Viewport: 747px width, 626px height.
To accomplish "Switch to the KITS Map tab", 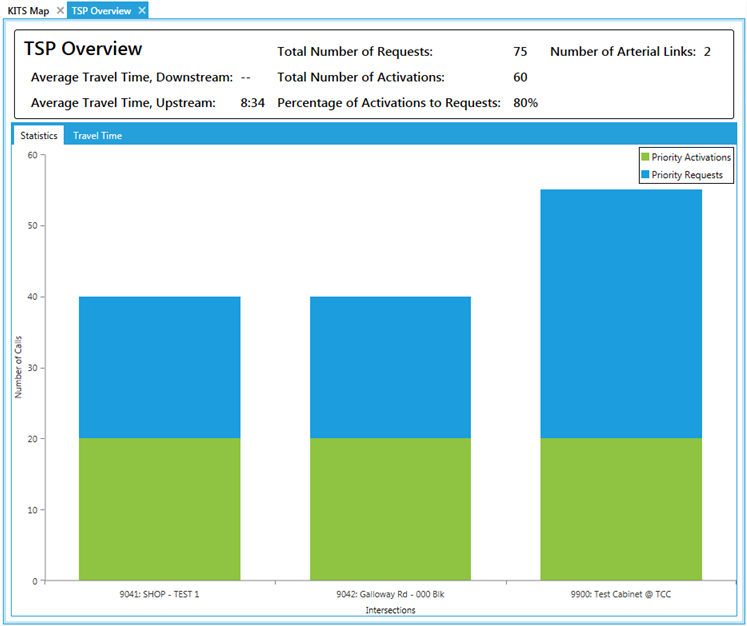I will tap(29, 10).
